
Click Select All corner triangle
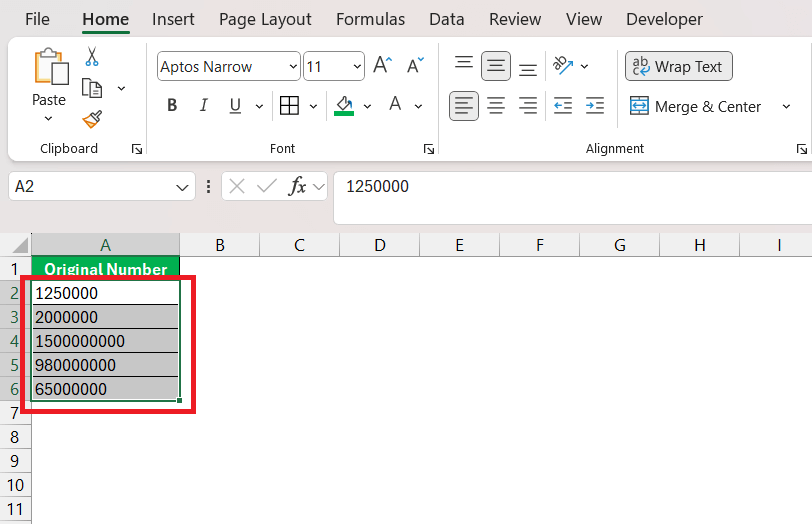point(20,245)
